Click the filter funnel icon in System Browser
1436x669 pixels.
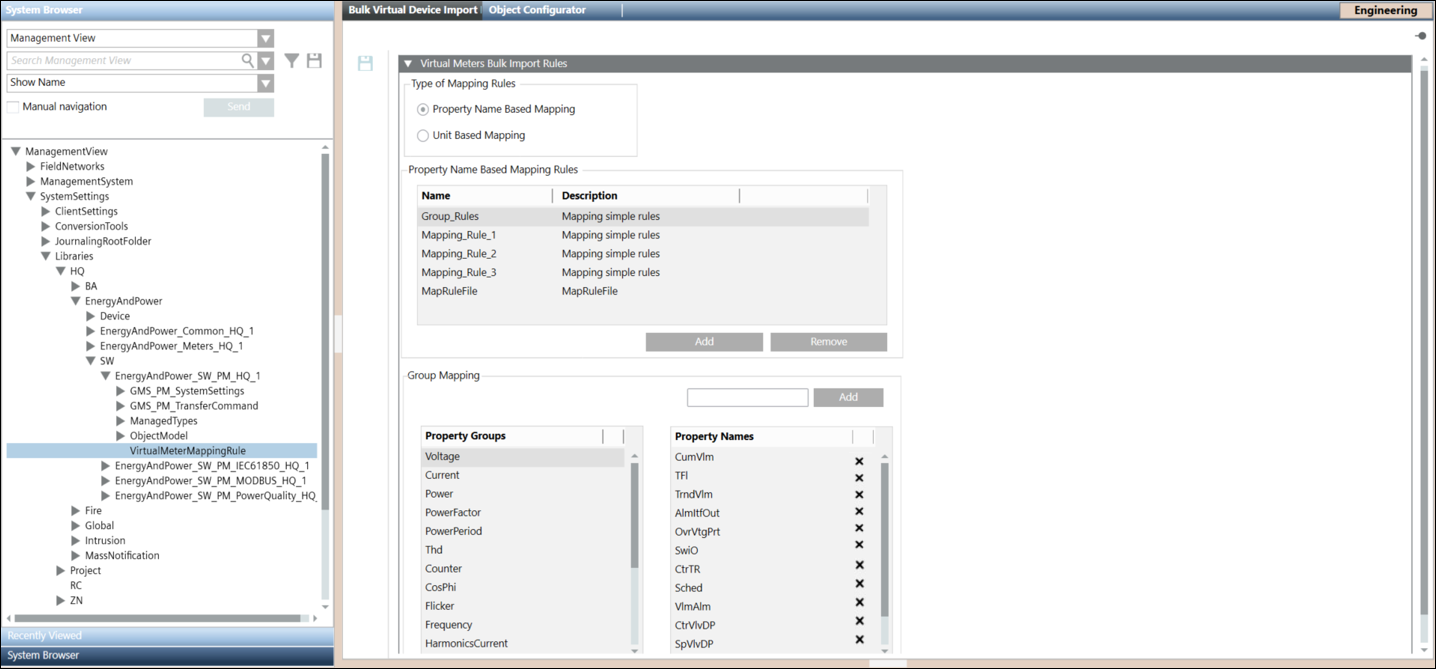[x=291, y=61]
